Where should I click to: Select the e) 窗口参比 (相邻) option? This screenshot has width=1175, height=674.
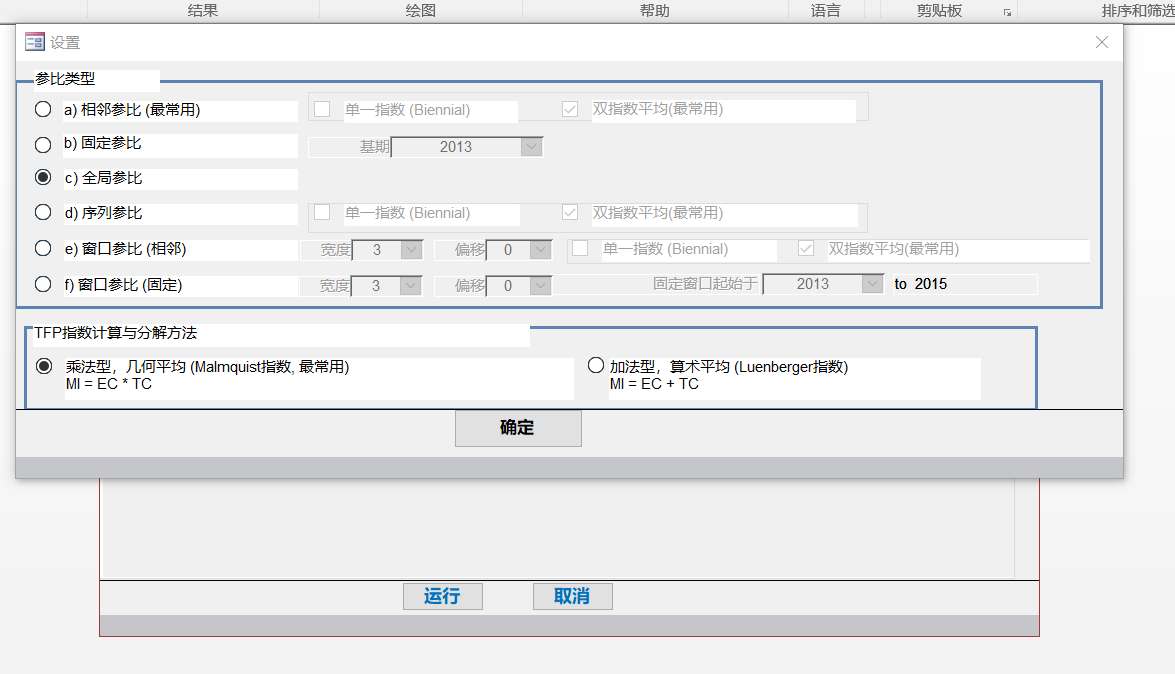coord(42,248)
